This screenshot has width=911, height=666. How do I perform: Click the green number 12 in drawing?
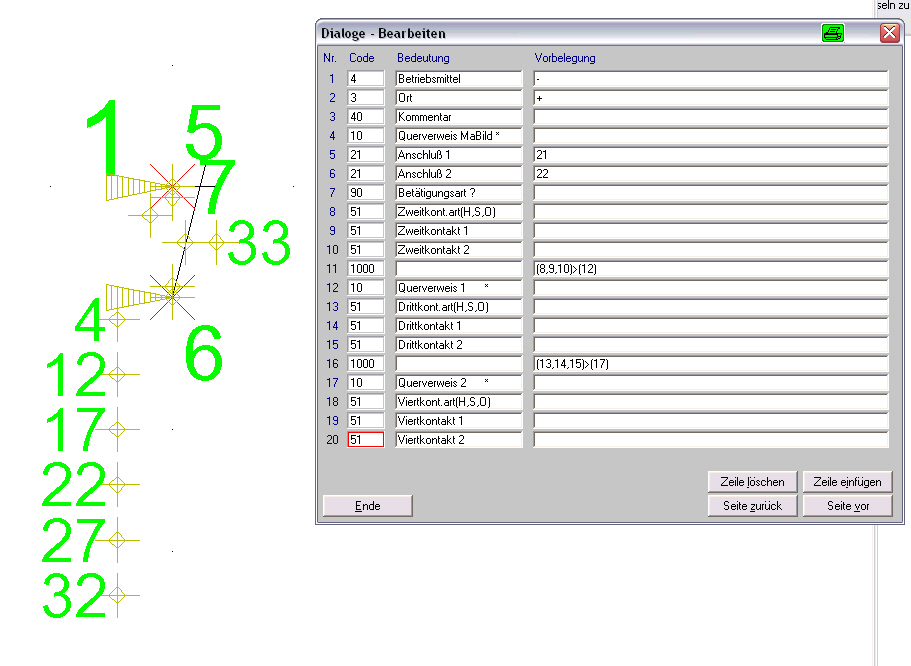point(76,374)
